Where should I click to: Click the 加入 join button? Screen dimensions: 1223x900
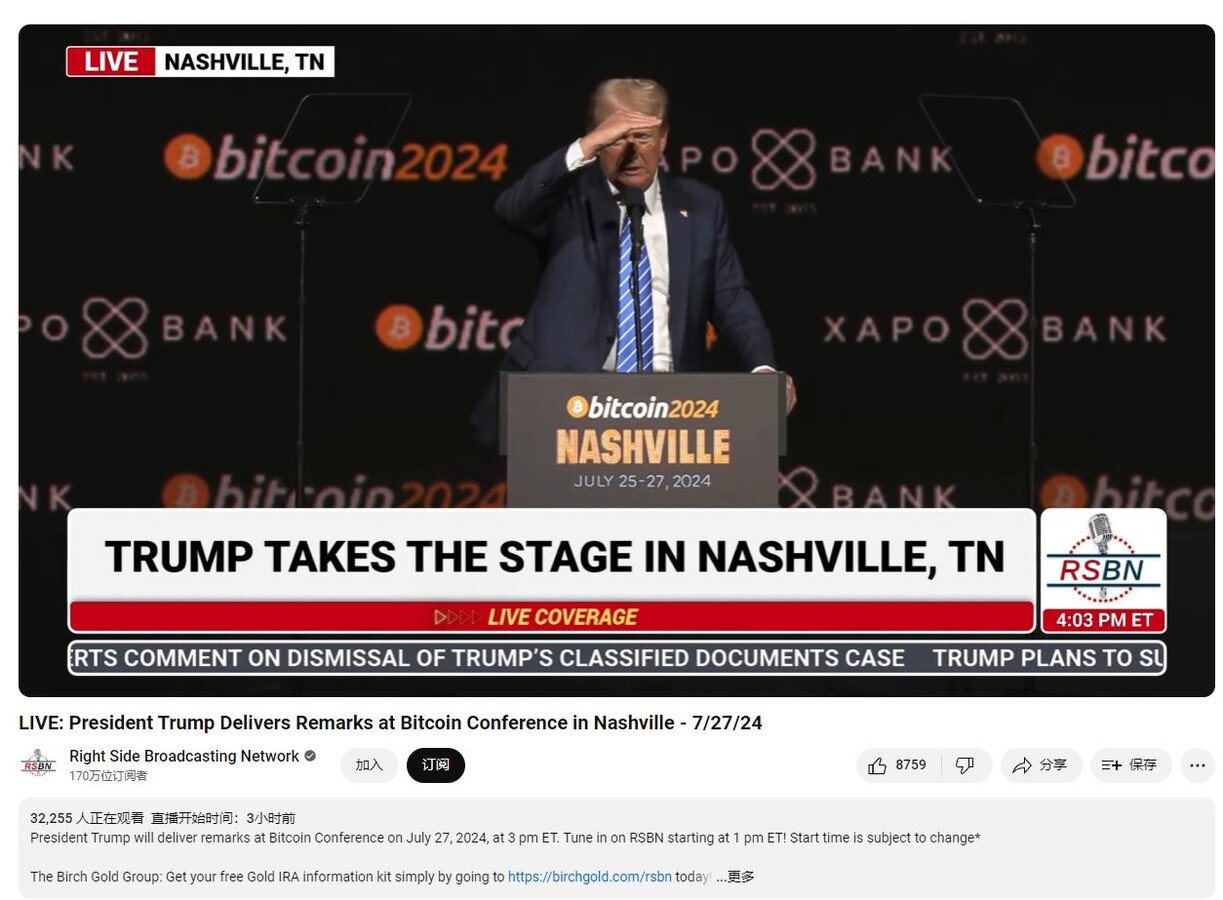click(x=369, y=765)
